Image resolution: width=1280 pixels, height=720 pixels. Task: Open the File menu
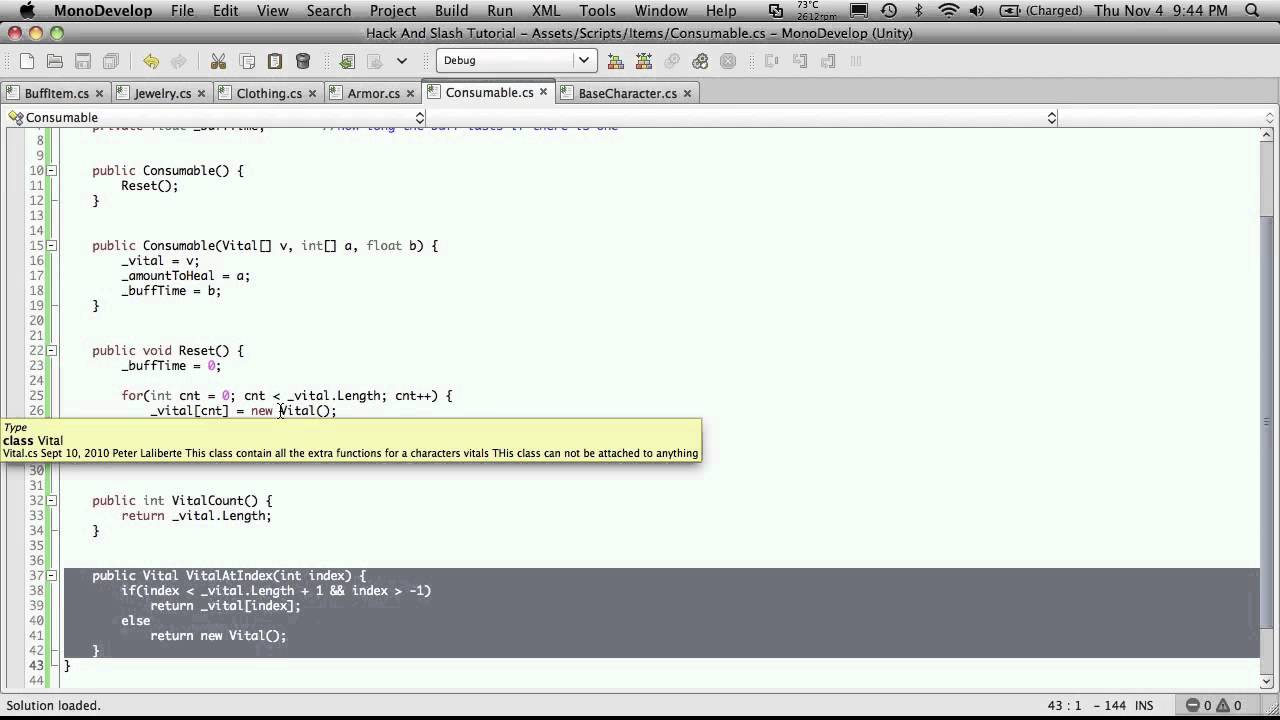tap(182, 11)
